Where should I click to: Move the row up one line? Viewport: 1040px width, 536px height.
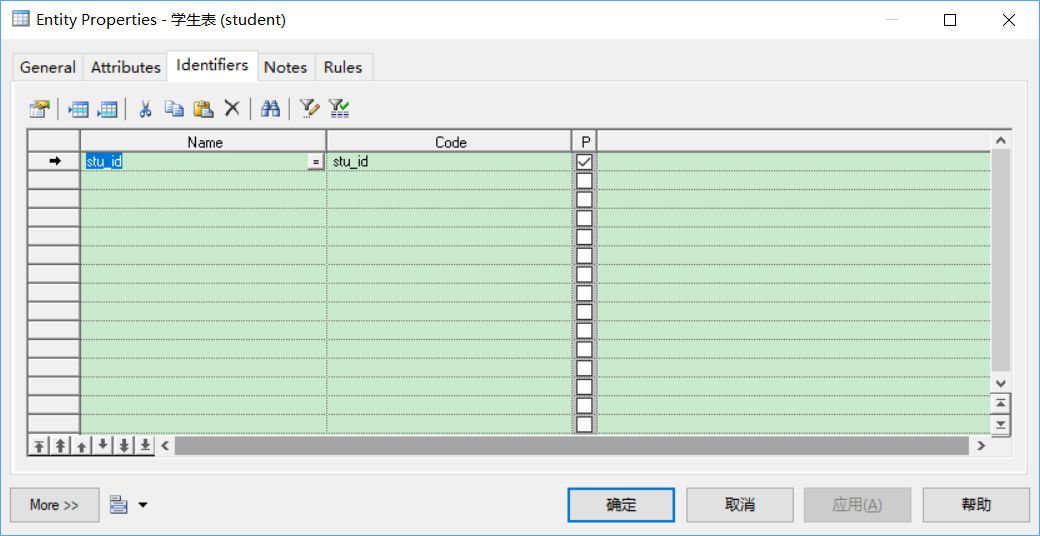pyautogui.click(x=81, y=446)
